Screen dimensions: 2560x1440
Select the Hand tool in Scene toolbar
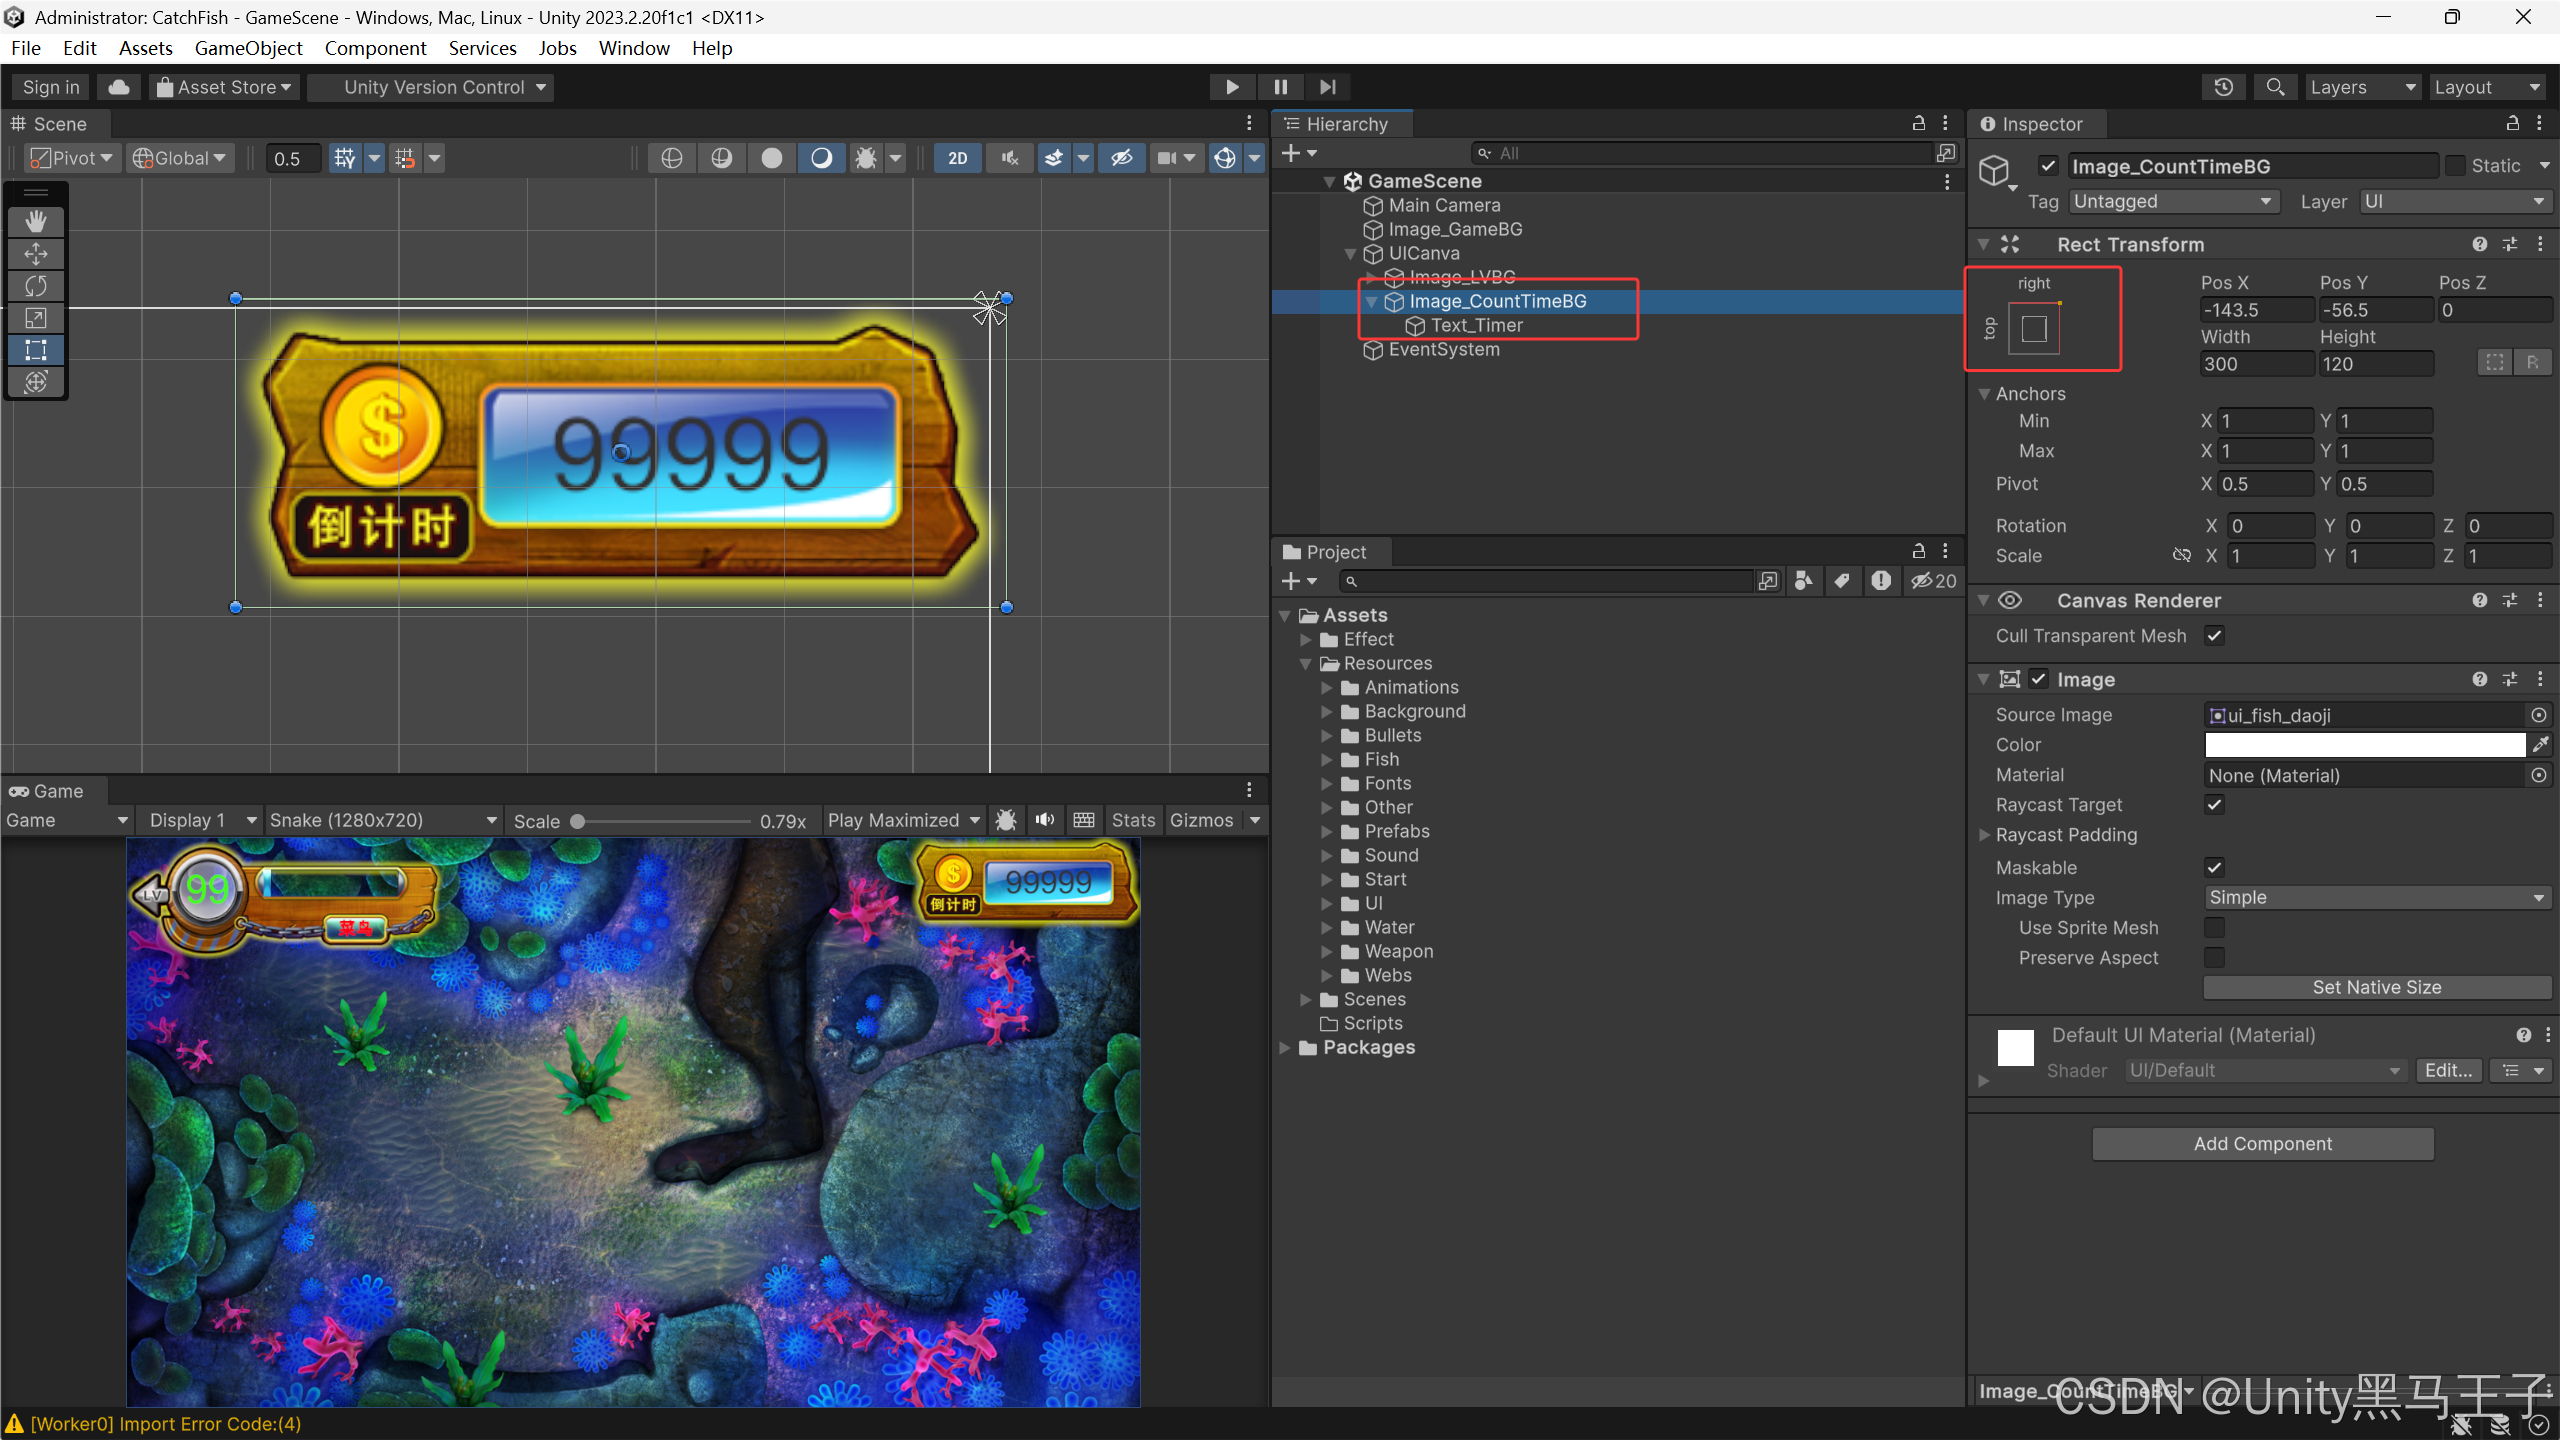point(36,221)
